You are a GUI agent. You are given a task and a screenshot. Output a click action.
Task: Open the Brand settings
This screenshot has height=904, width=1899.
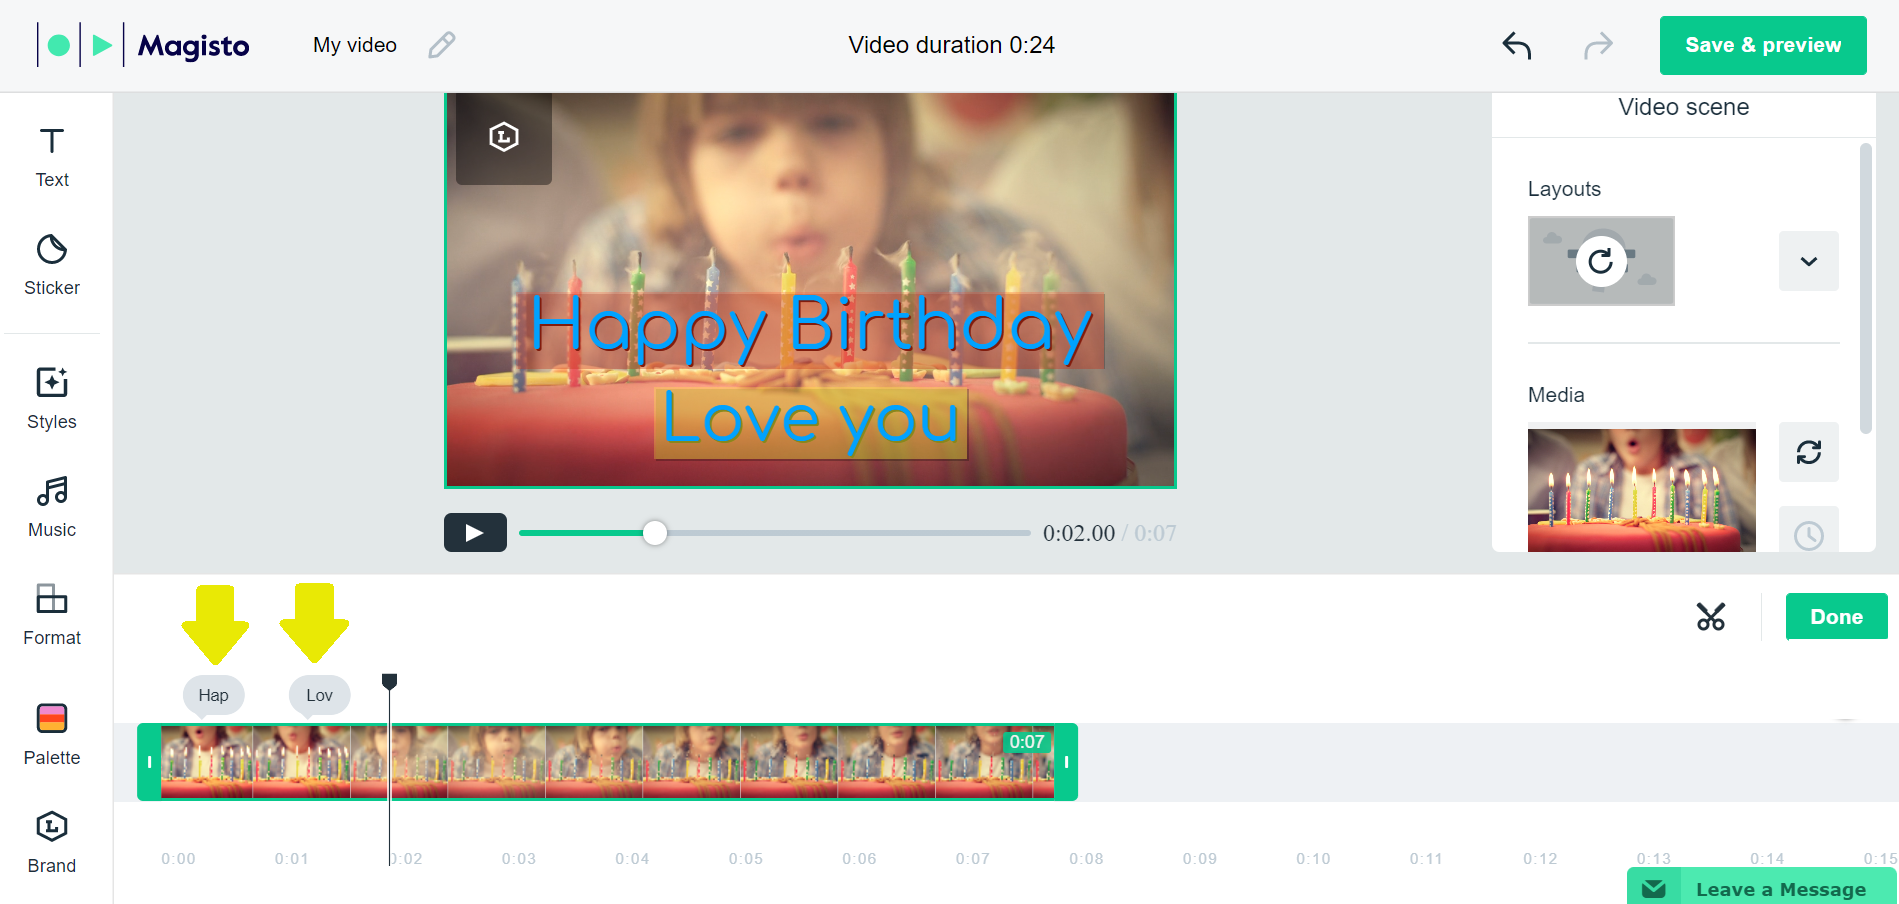[52, 843]
